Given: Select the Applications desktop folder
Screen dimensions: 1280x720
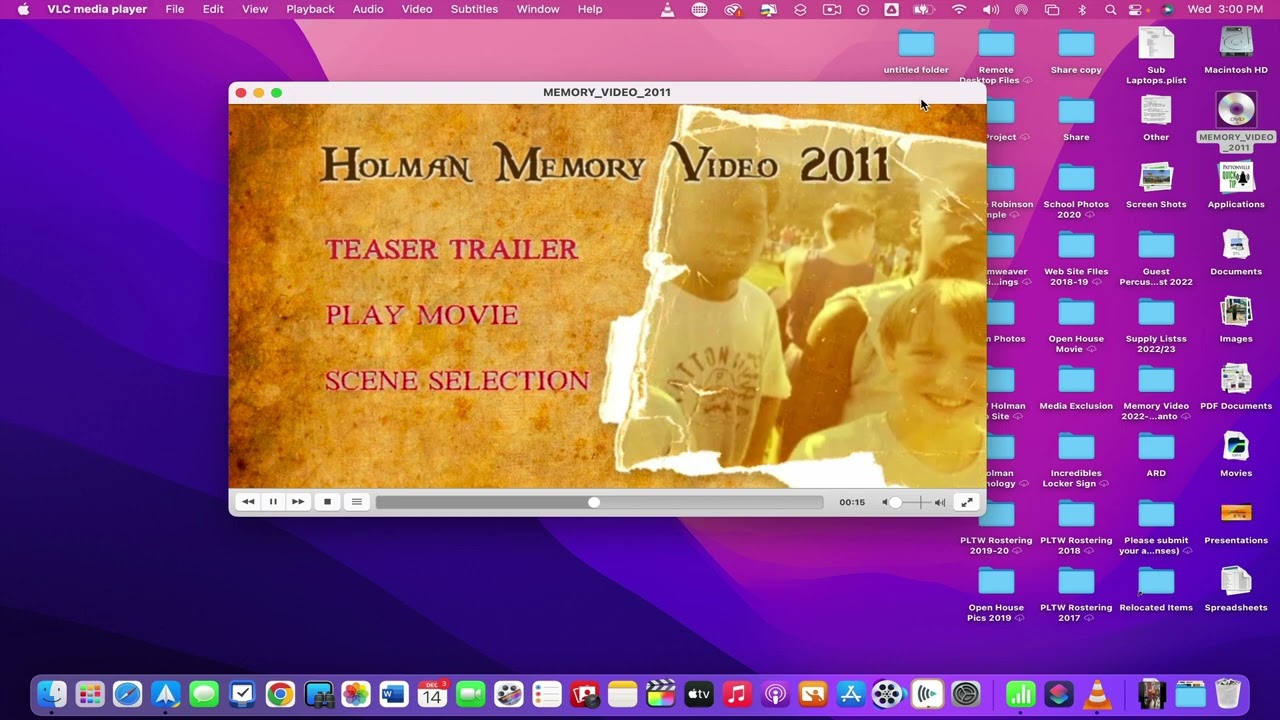Looking at the screenshot, I should click(1236, 185).
